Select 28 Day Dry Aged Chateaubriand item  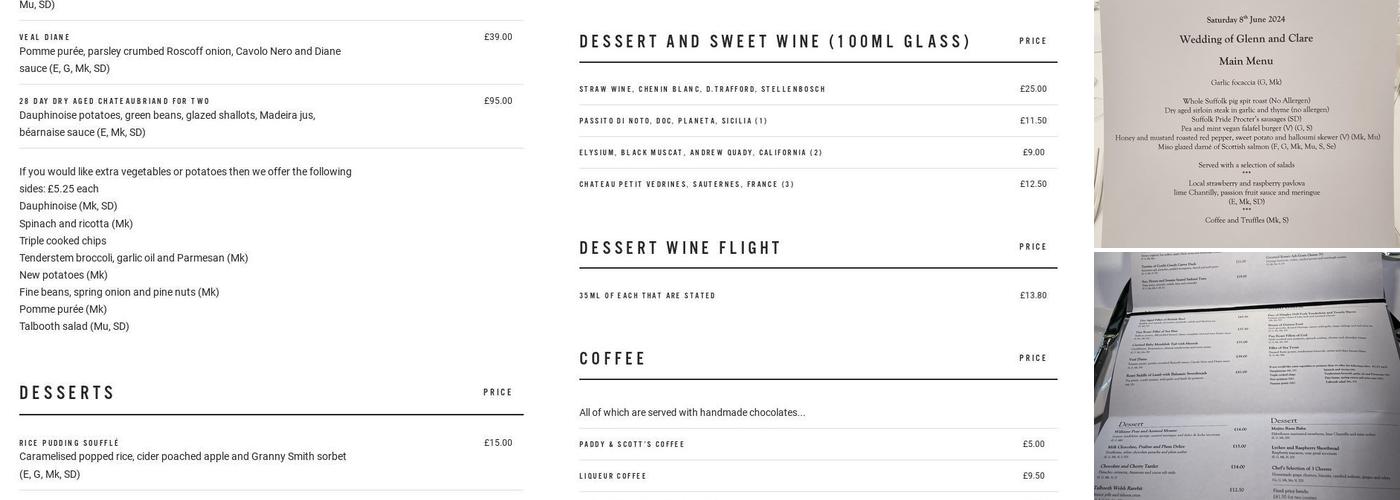click(x=115, y=102)
